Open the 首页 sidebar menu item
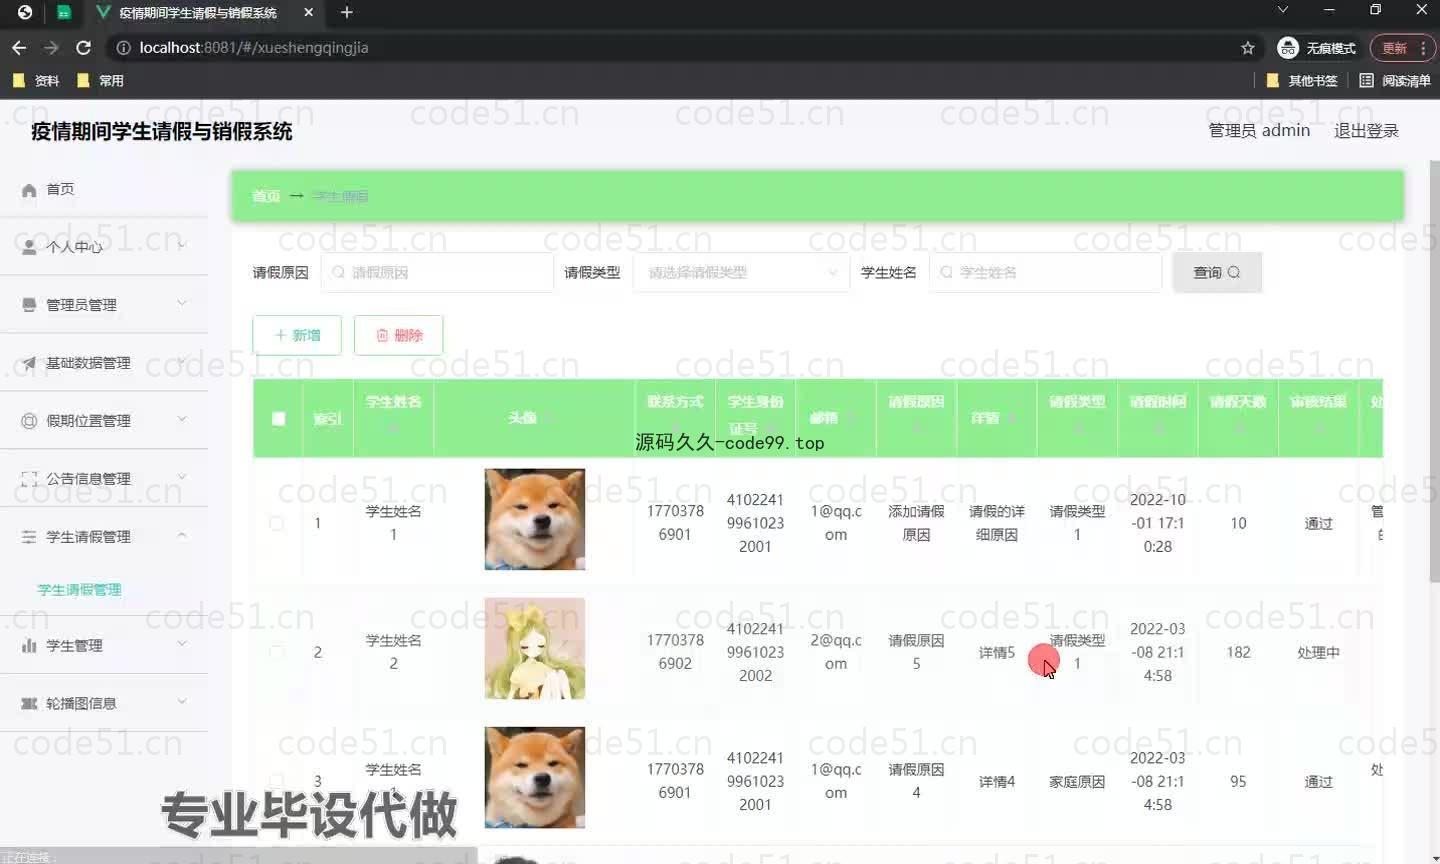Image resolution: width=1440 pixels, height=864 pixels. click(104, 189)
